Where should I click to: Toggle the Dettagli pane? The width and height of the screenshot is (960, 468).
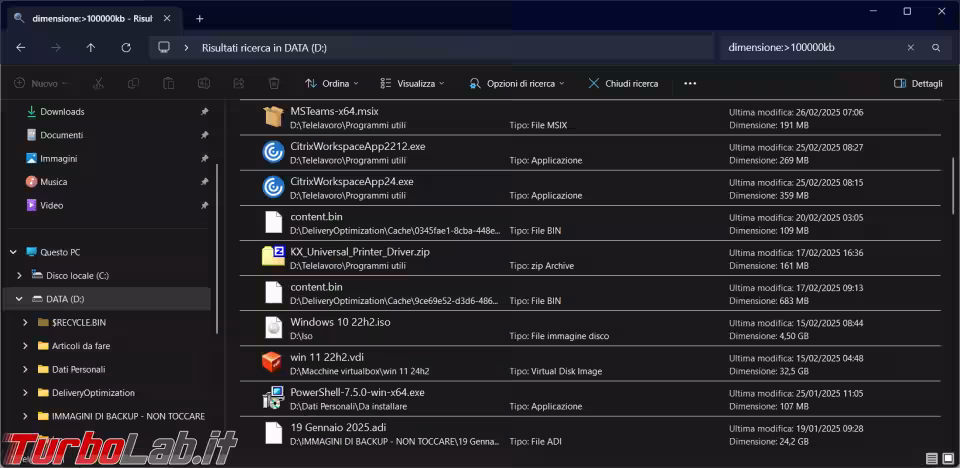918,83
